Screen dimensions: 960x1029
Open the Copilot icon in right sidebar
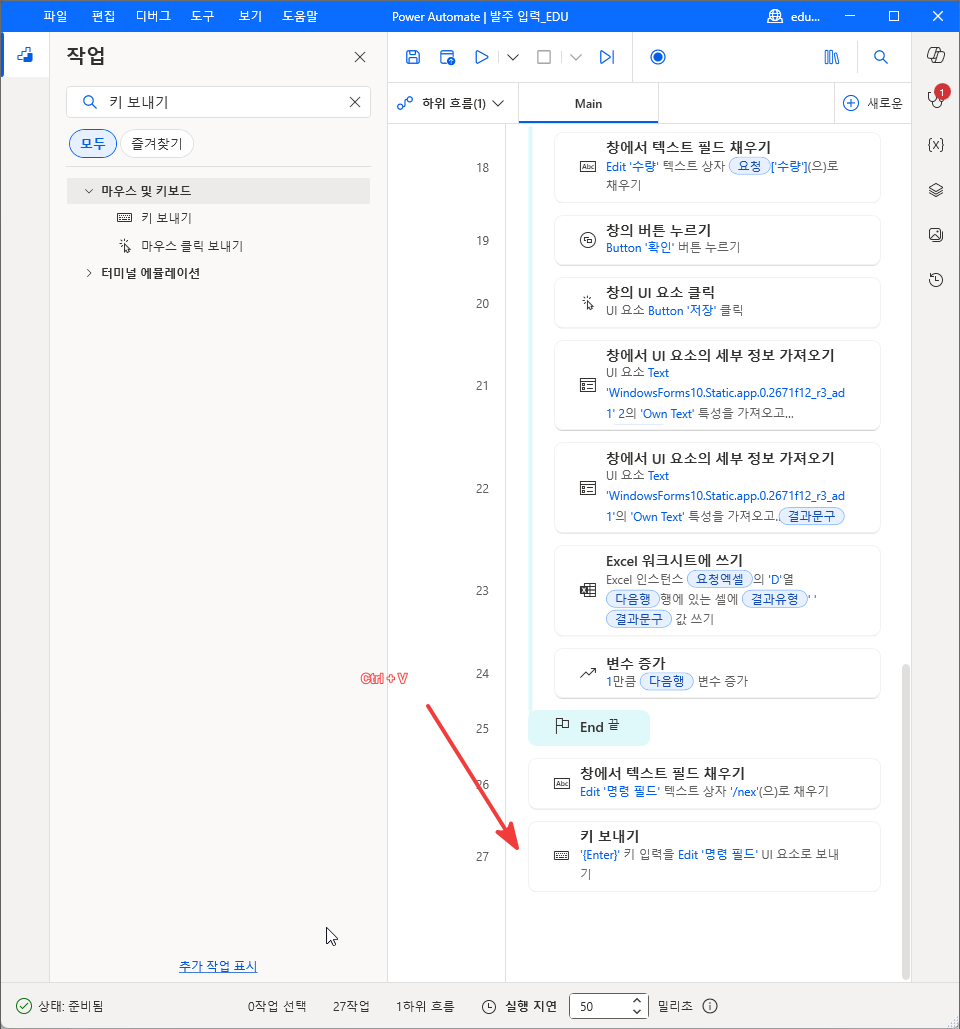tap(936, 55)
